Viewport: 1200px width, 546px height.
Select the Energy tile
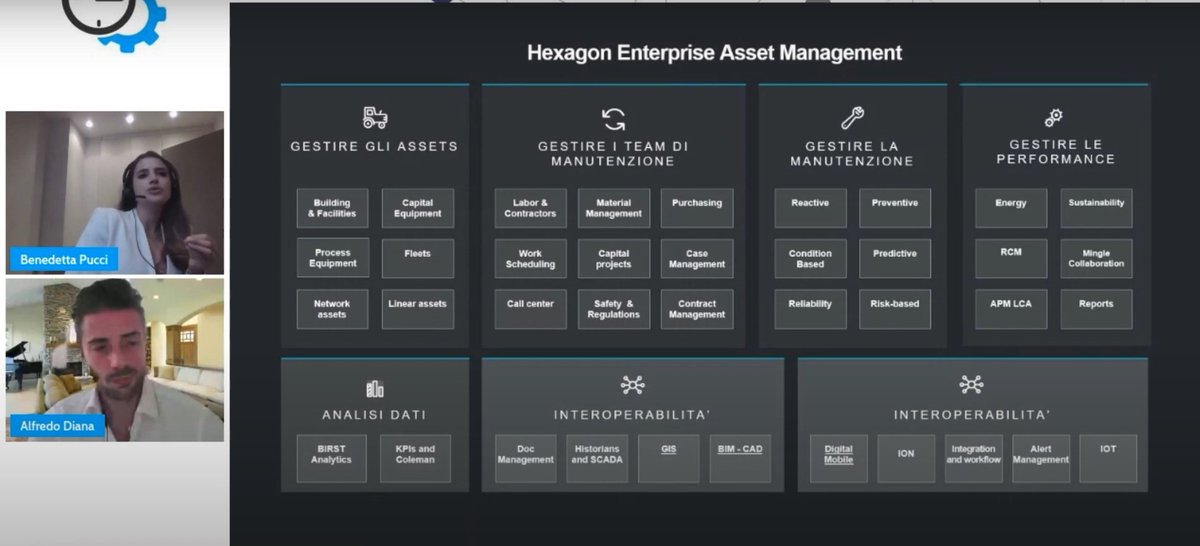[1011, 208]
